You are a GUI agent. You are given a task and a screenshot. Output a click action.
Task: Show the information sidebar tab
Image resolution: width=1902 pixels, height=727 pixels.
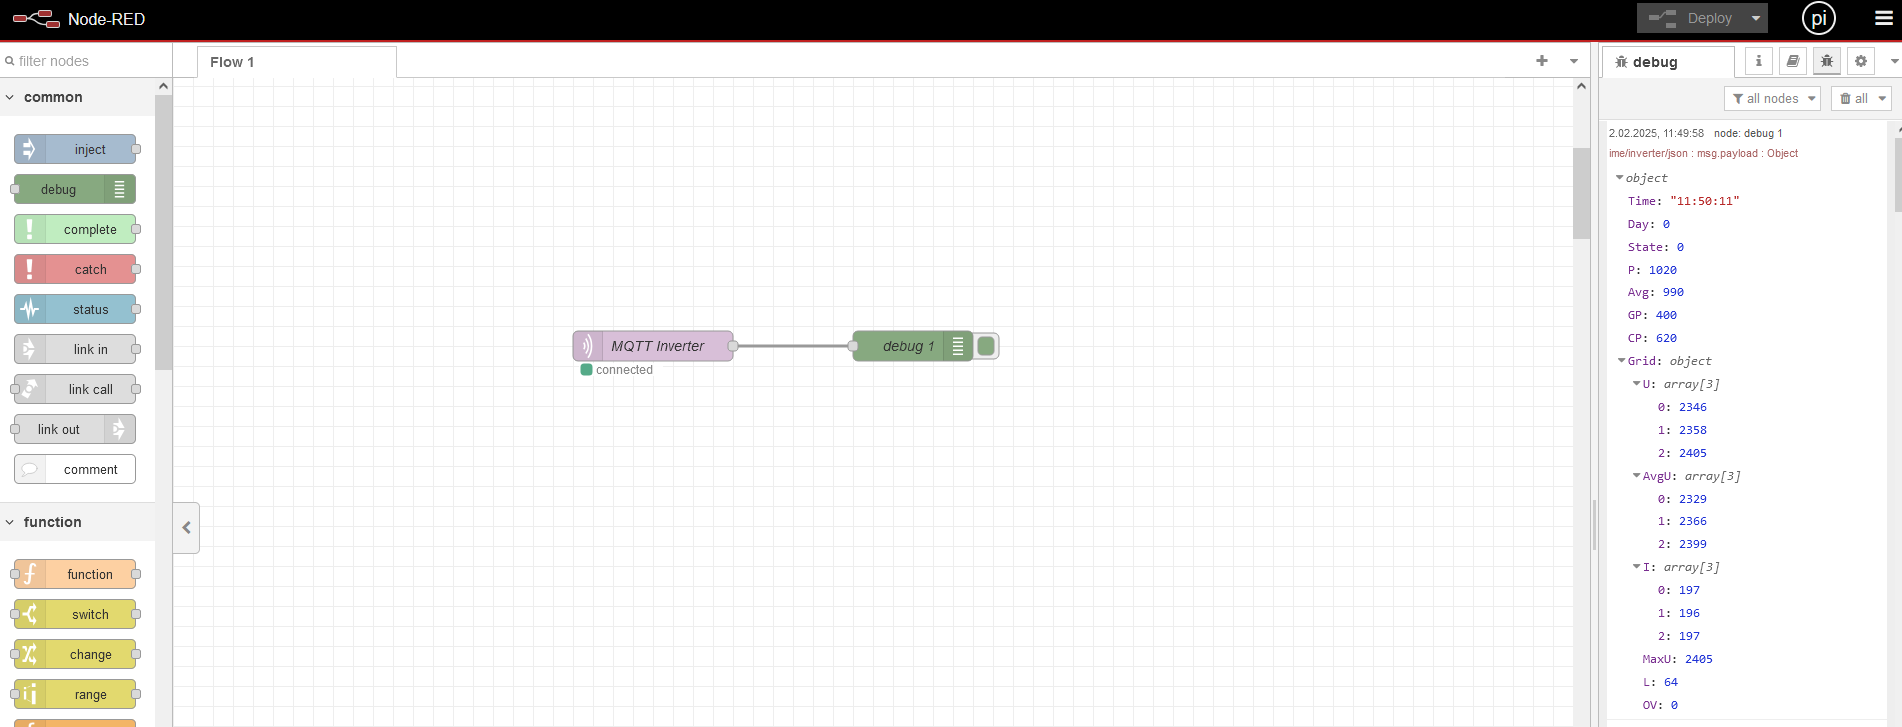[x=1759, y=61]
